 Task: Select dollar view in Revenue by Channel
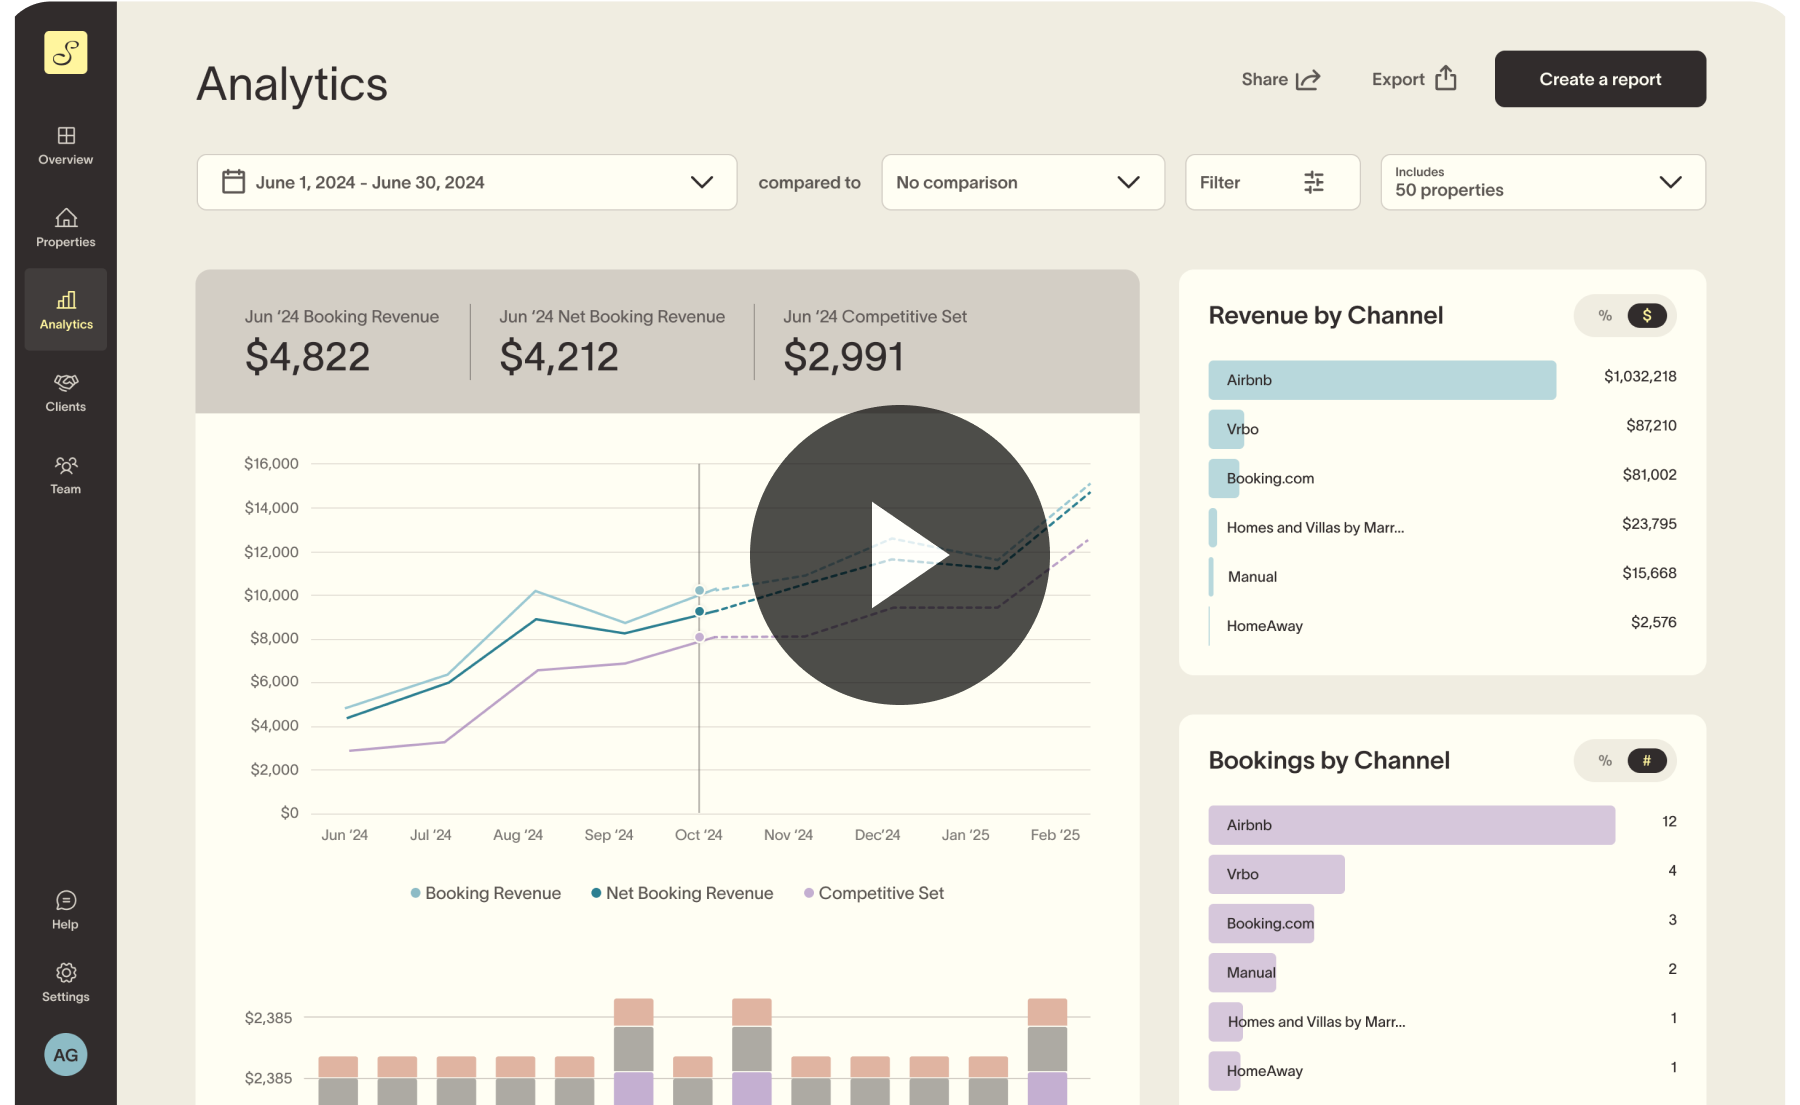[x=1646, y=316]
